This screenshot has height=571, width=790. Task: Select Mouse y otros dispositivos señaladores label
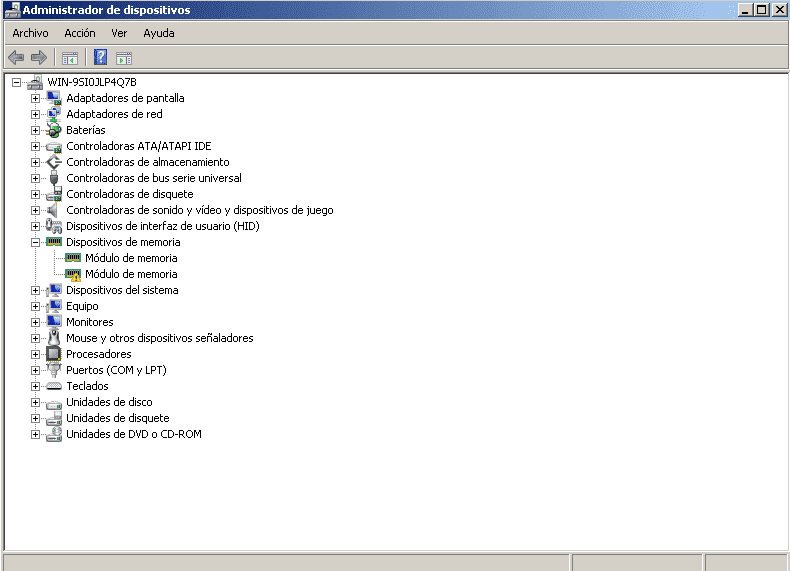[x=160, y=338]
